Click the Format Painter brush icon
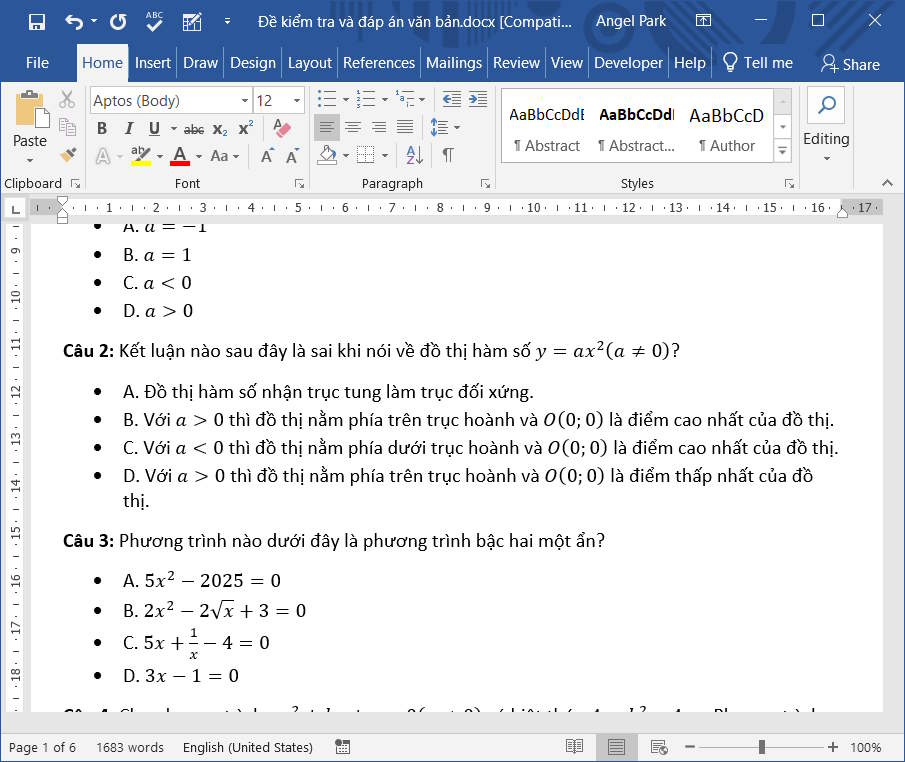This screenshot has width=905, height=762. pos(67,155)
